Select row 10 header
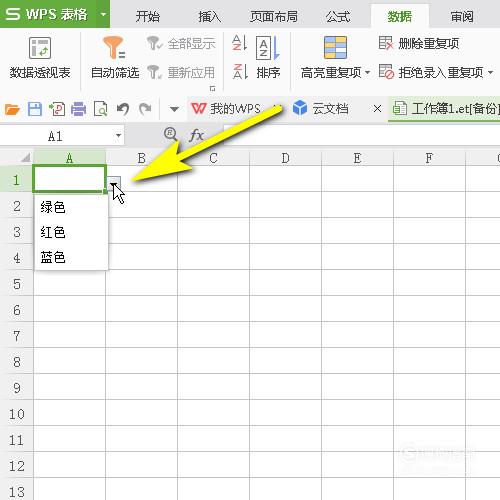Viewport: 500px width, 500px height. [x=16, y=414]
